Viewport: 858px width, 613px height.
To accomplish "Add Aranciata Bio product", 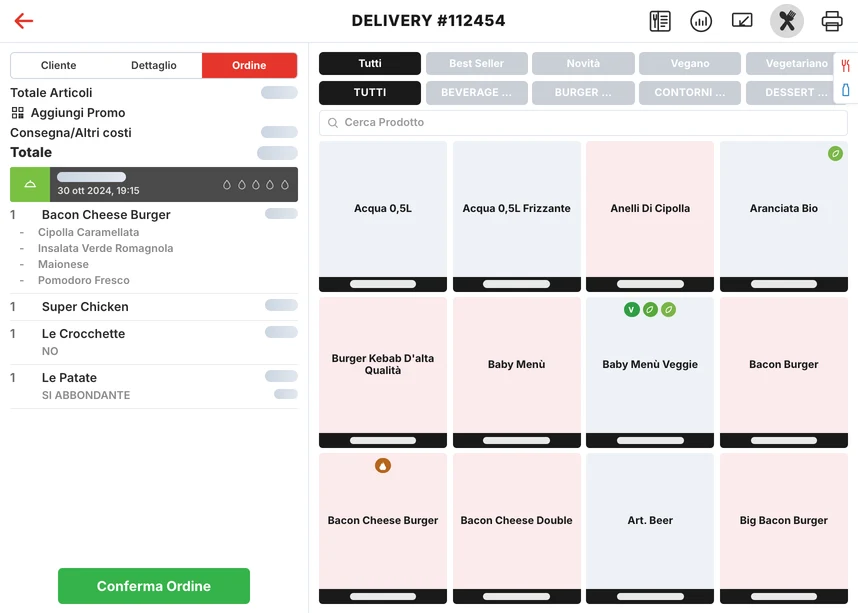I will 784,216.
